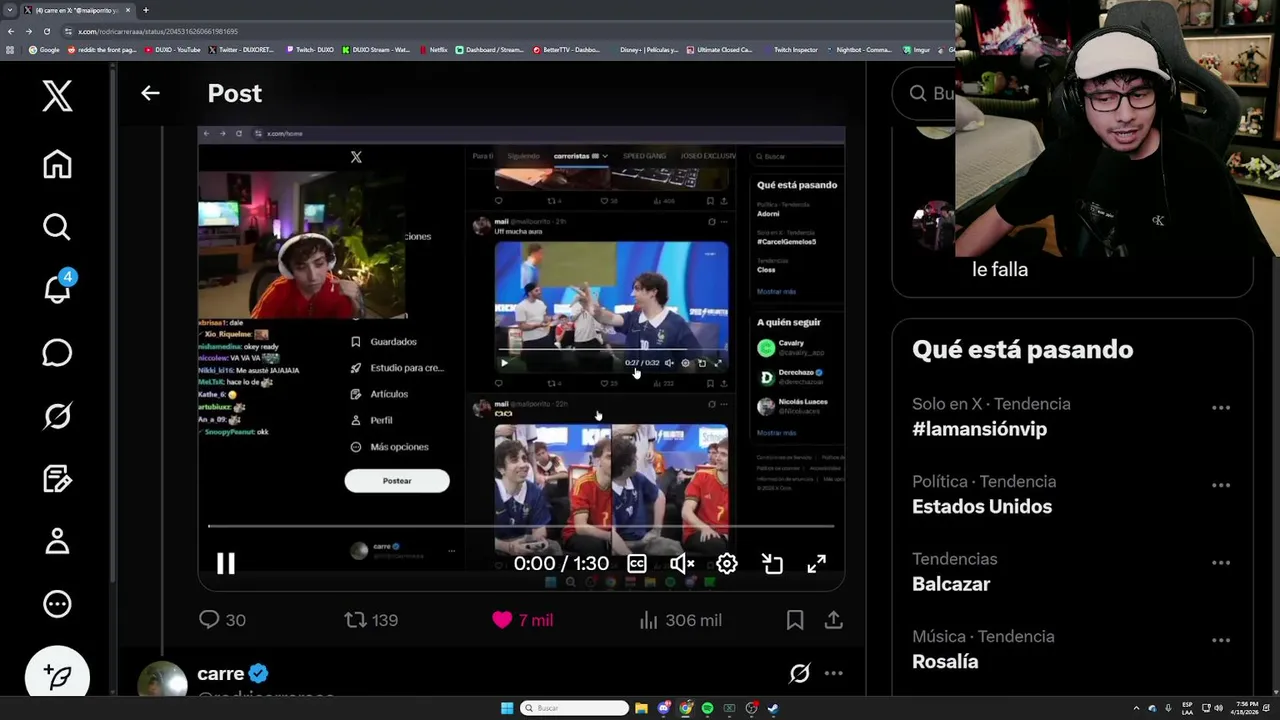Open options for Estados Unidos trend

point(1220,485)
